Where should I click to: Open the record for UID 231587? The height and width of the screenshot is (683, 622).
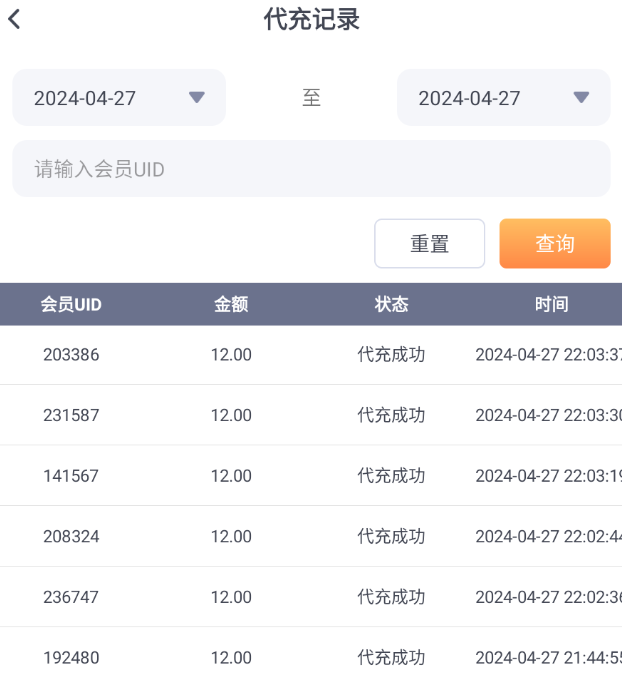coord(71,415)
